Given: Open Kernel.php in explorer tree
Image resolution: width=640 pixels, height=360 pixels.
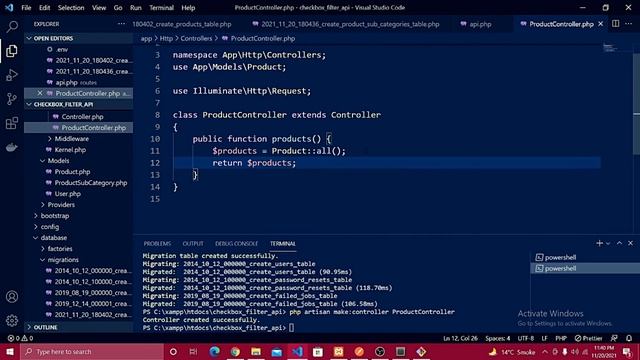Looking at the screenshot, I should [70, 150].
